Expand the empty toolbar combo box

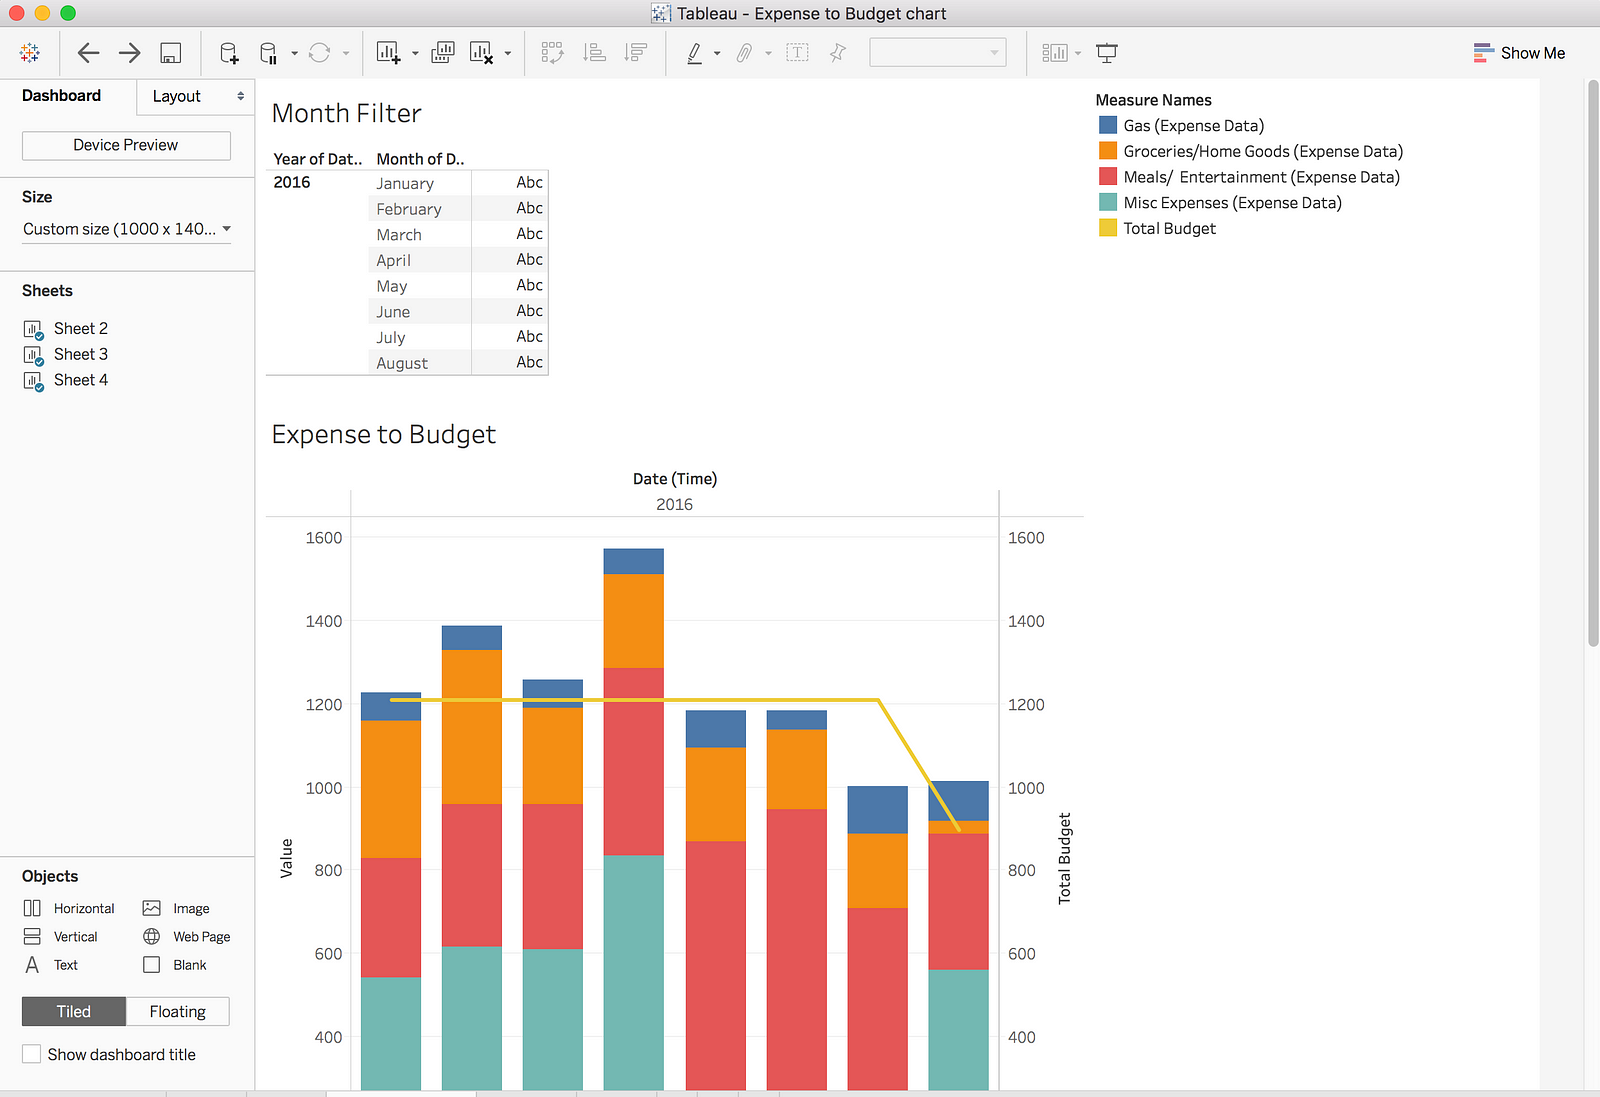(x=937, y=53)
